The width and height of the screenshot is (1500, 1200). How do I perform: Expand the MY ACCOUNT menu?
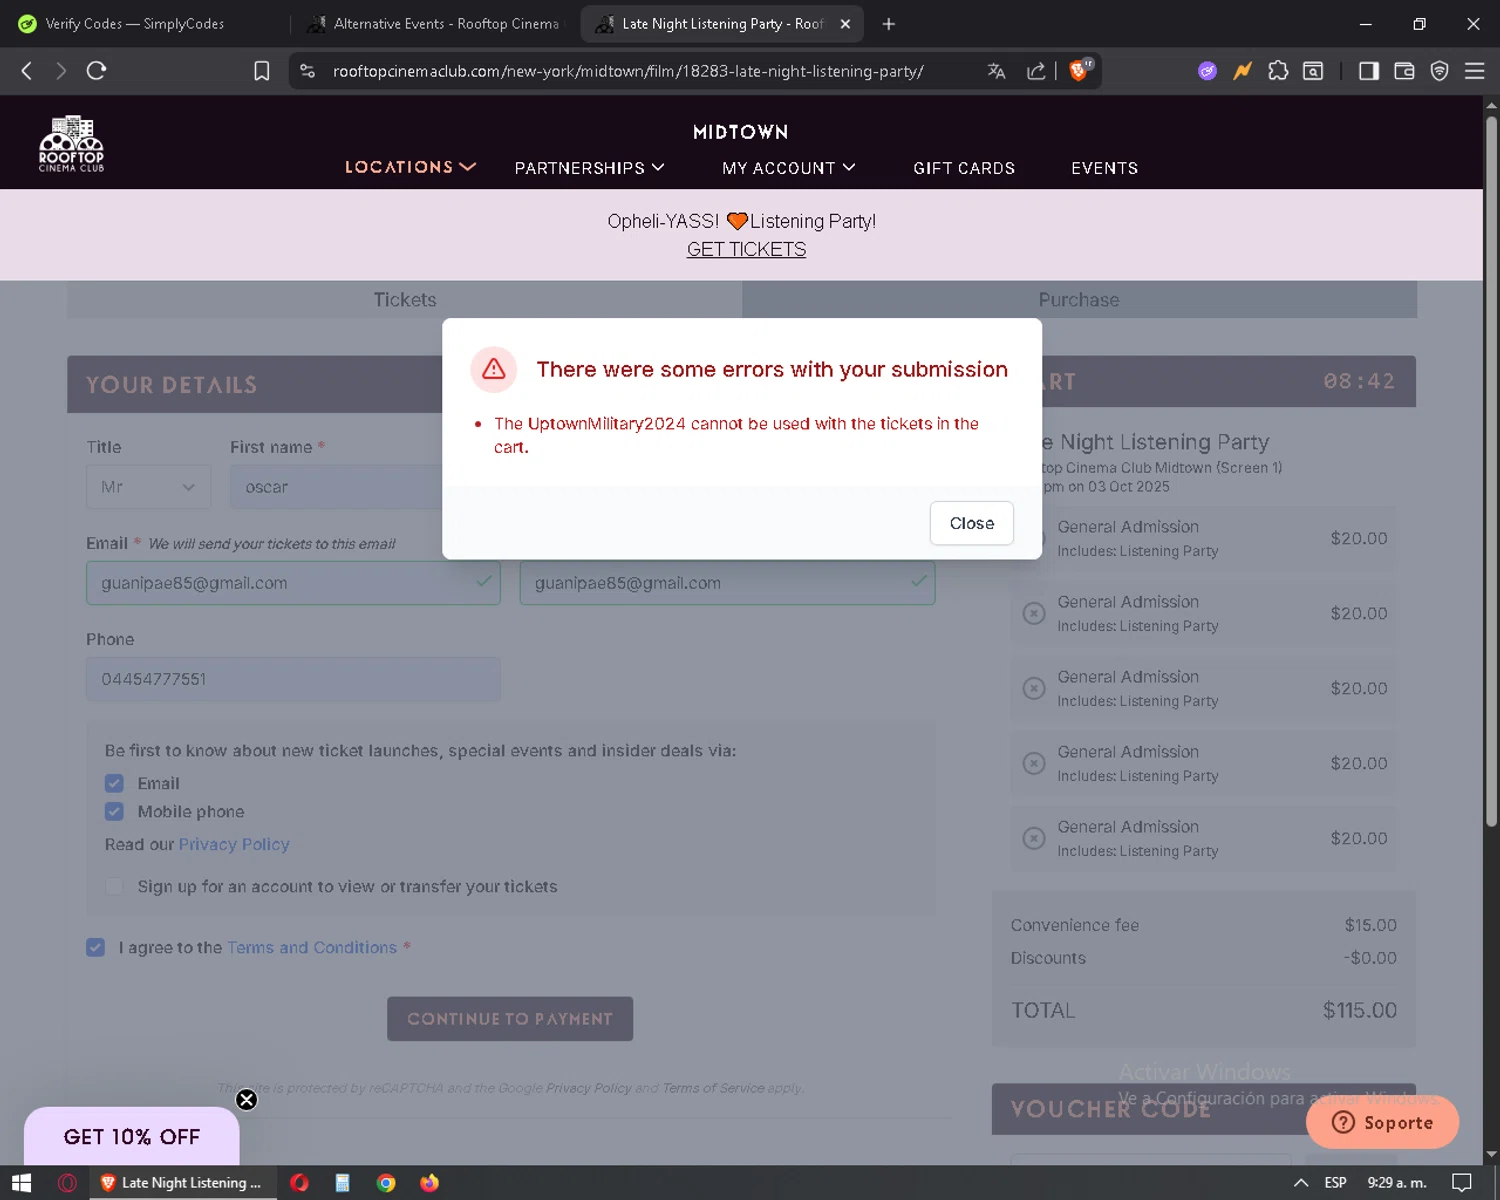click(789, 168)
